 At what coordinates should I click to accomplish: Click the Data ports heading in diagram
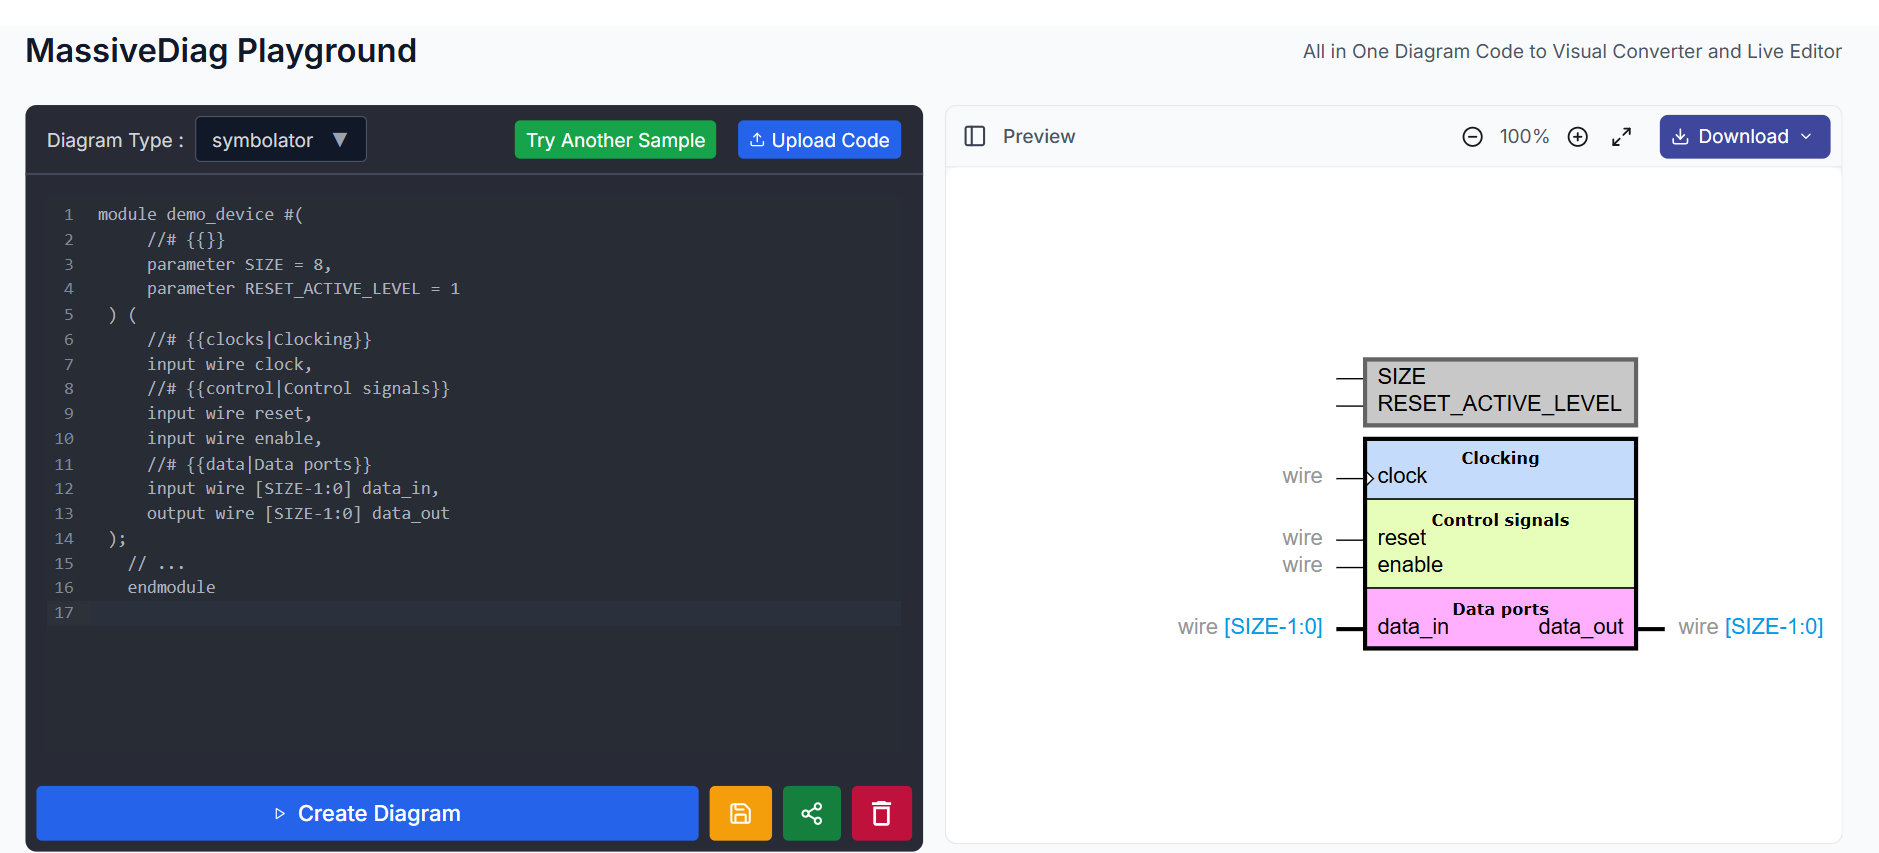pyautogui.click(x=1500, y=609)
